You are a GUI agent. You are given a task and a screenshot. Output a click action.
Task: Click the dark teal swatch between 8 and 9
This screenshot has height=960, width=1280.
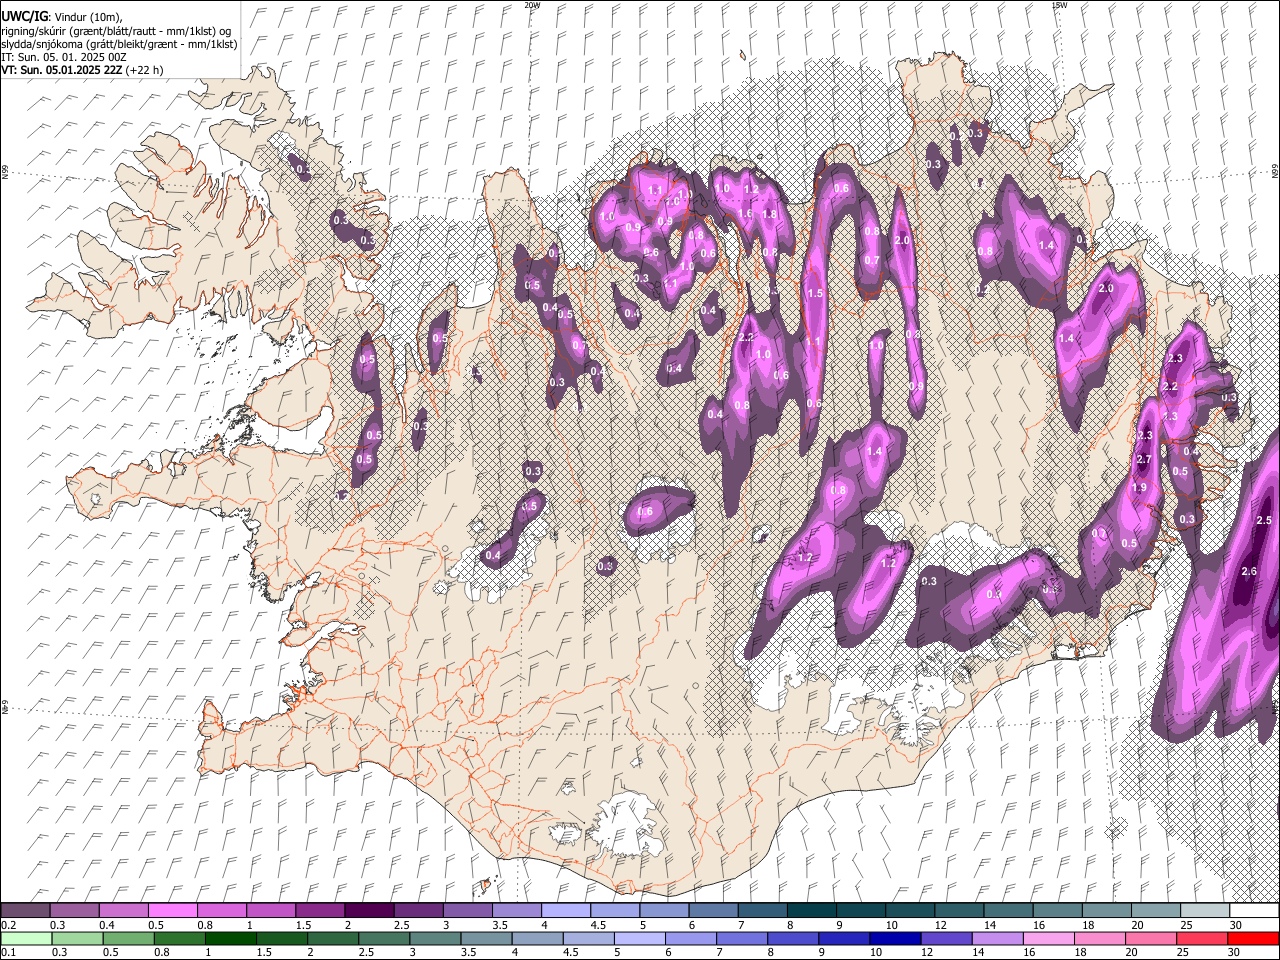pyautogui.click(x=811, y=911)
